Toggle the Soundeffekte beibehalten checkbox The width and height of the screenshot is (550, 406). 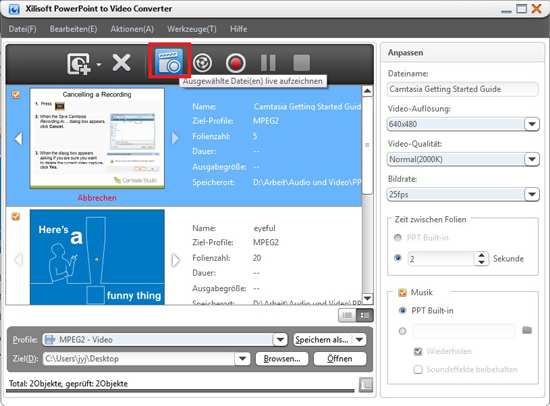tap(418, 370)
